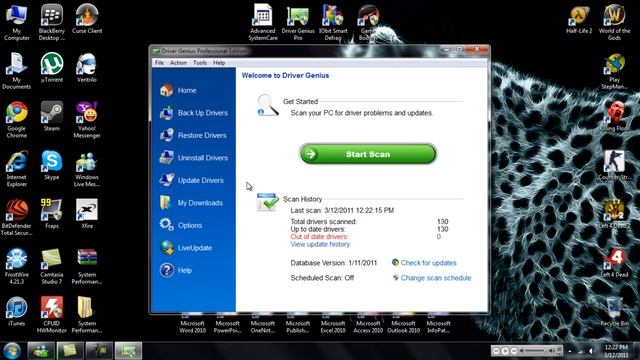Show hidden system tray icons arrow

(570, 351)
